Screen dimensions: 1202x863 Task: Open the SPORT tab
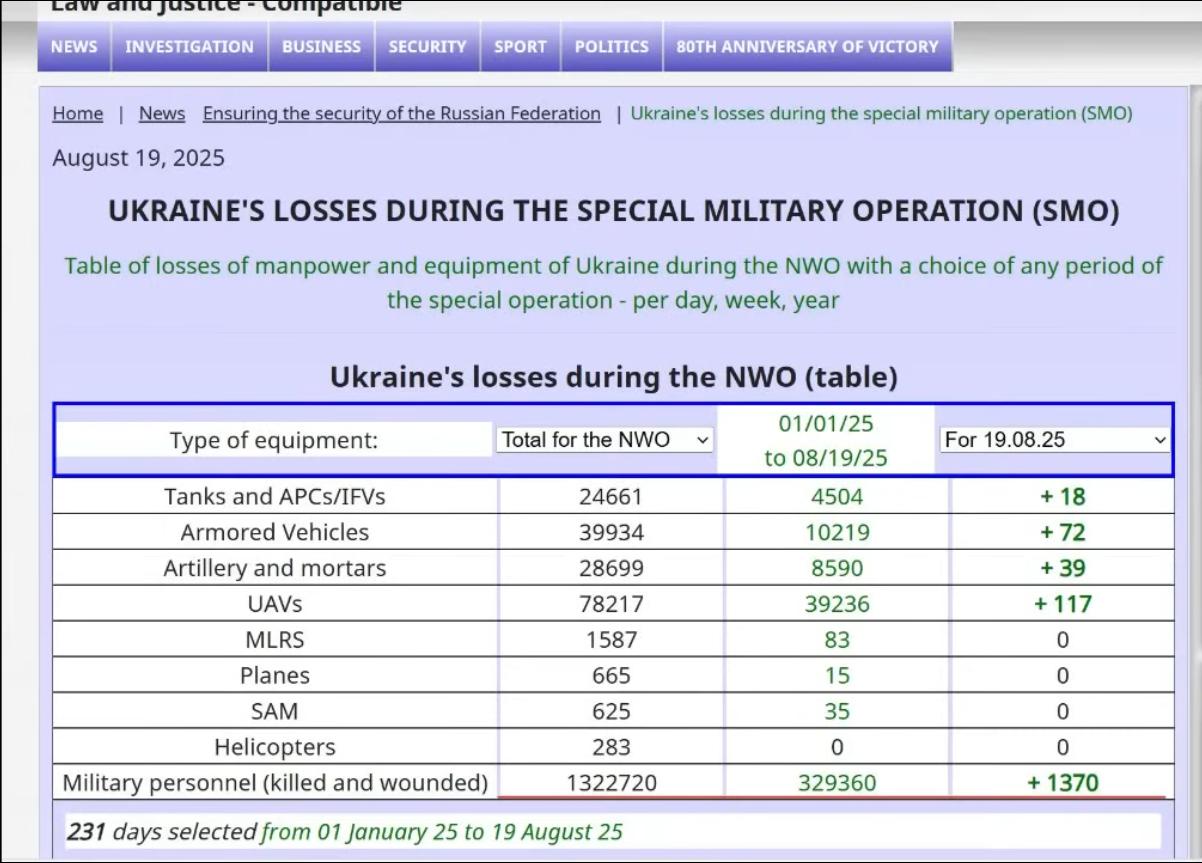[x=520, y=47]
